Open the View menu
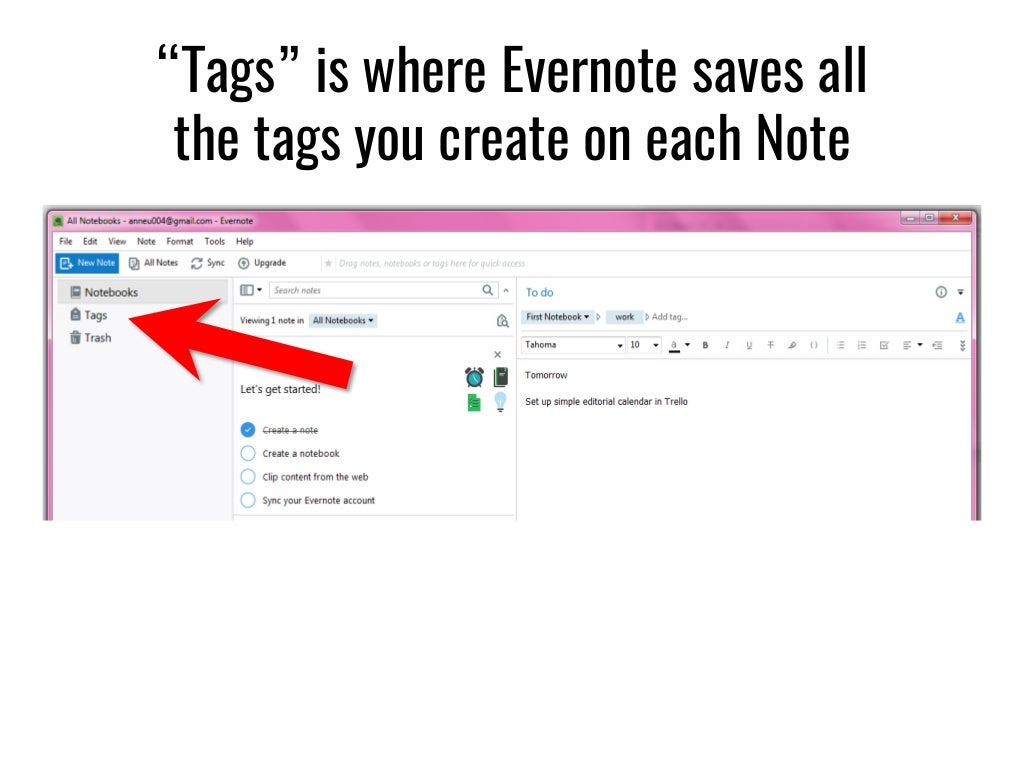Viewport: 1024px width, 768px height. pos(117,241)
